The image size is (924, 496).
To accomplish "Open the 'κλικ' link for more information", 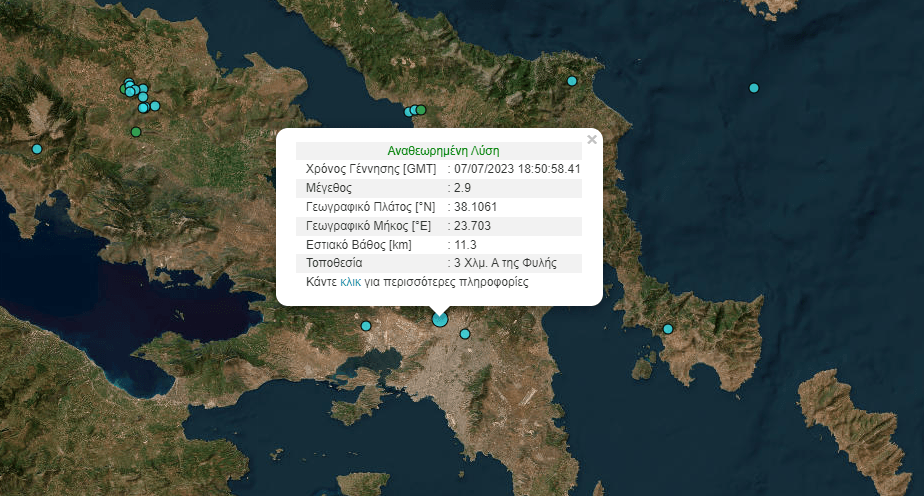I will click(350, 283).
